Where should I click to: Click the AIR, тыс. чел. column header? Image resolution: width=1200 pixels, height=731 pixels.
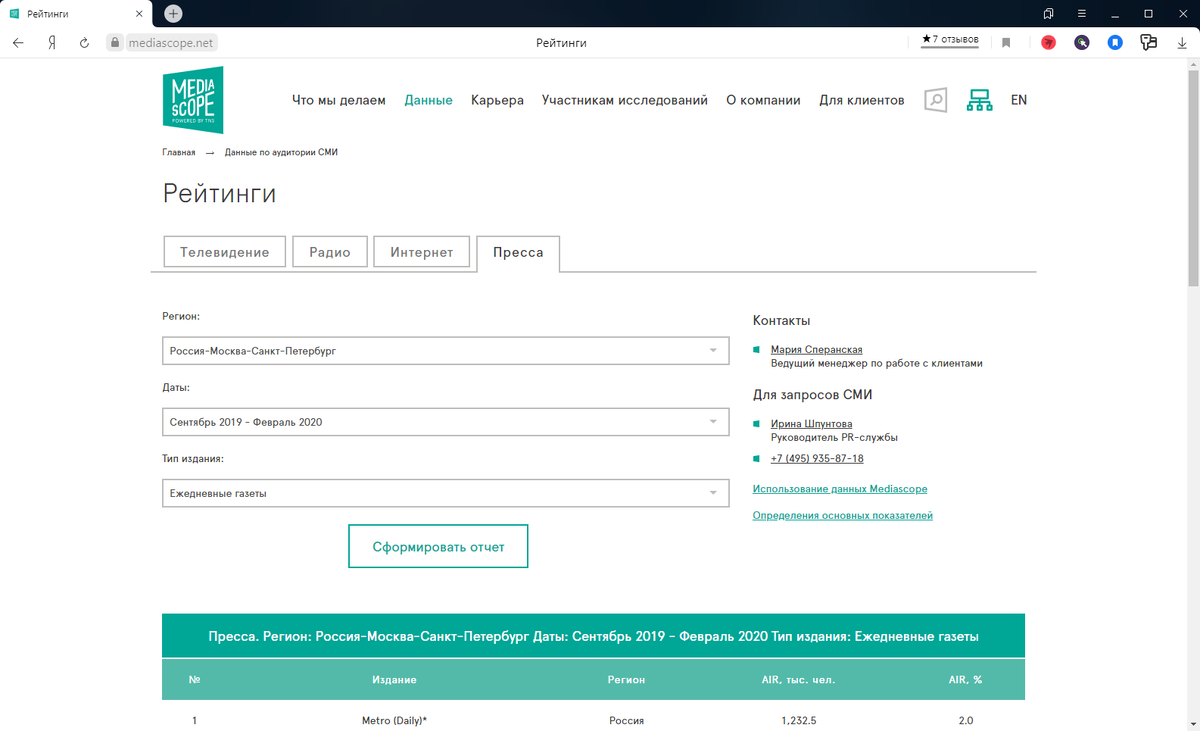coord(798,679)
